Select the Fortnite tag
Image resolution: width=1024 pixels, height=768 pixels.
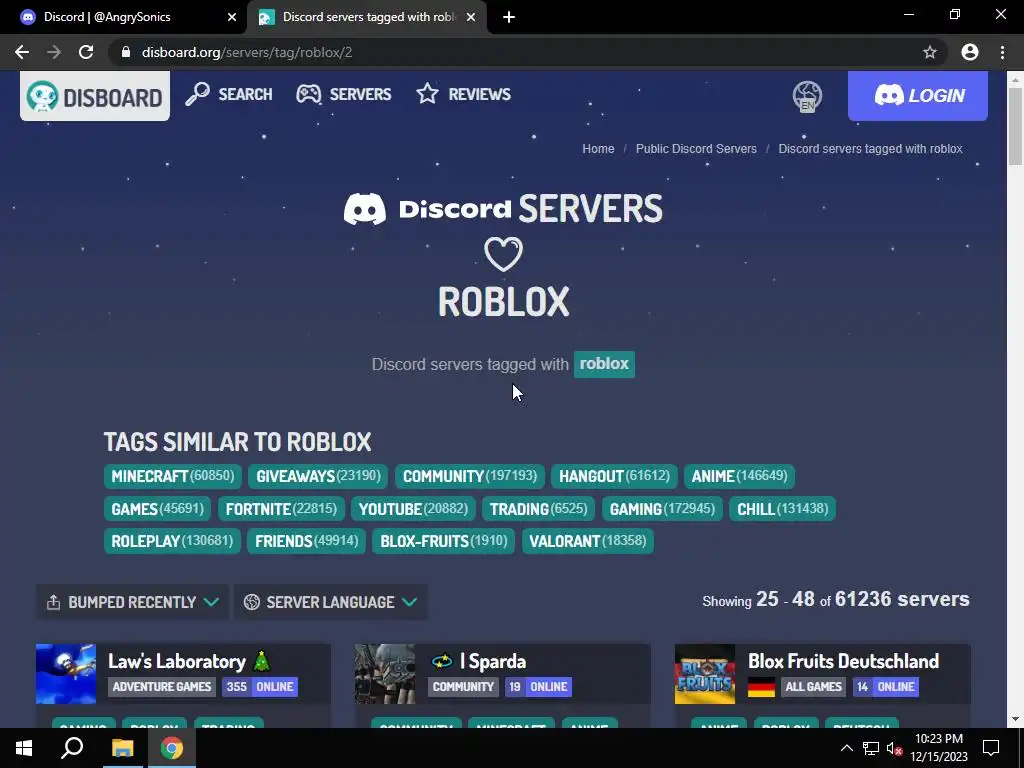pos(281,509)
